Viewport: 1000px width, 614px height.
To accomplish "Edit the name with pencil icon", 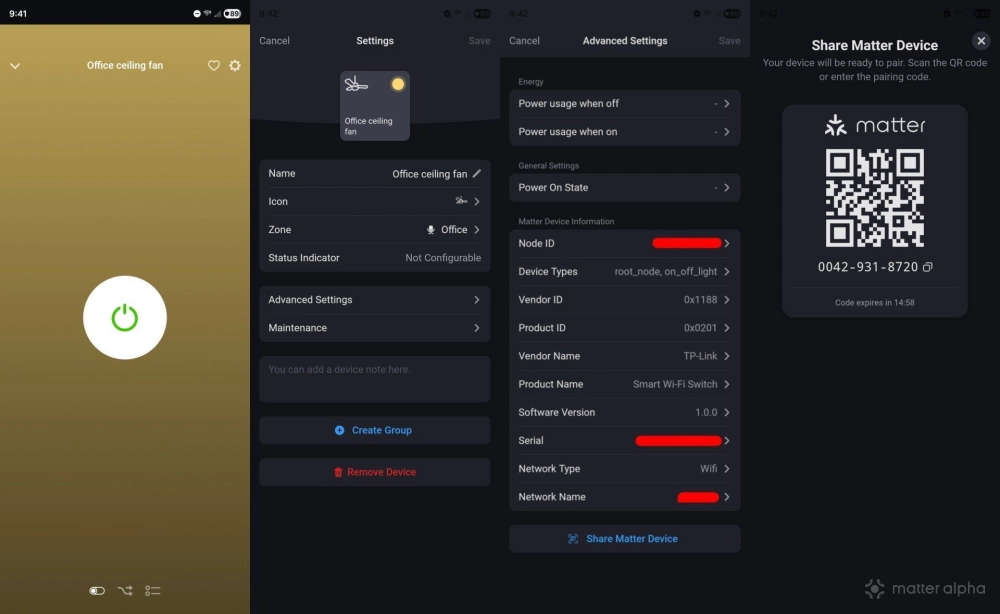I will pos(477,173).
